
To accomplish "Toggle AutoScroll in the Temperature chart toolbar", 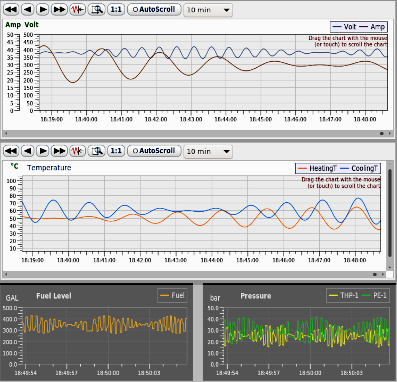I will (154, 151).
